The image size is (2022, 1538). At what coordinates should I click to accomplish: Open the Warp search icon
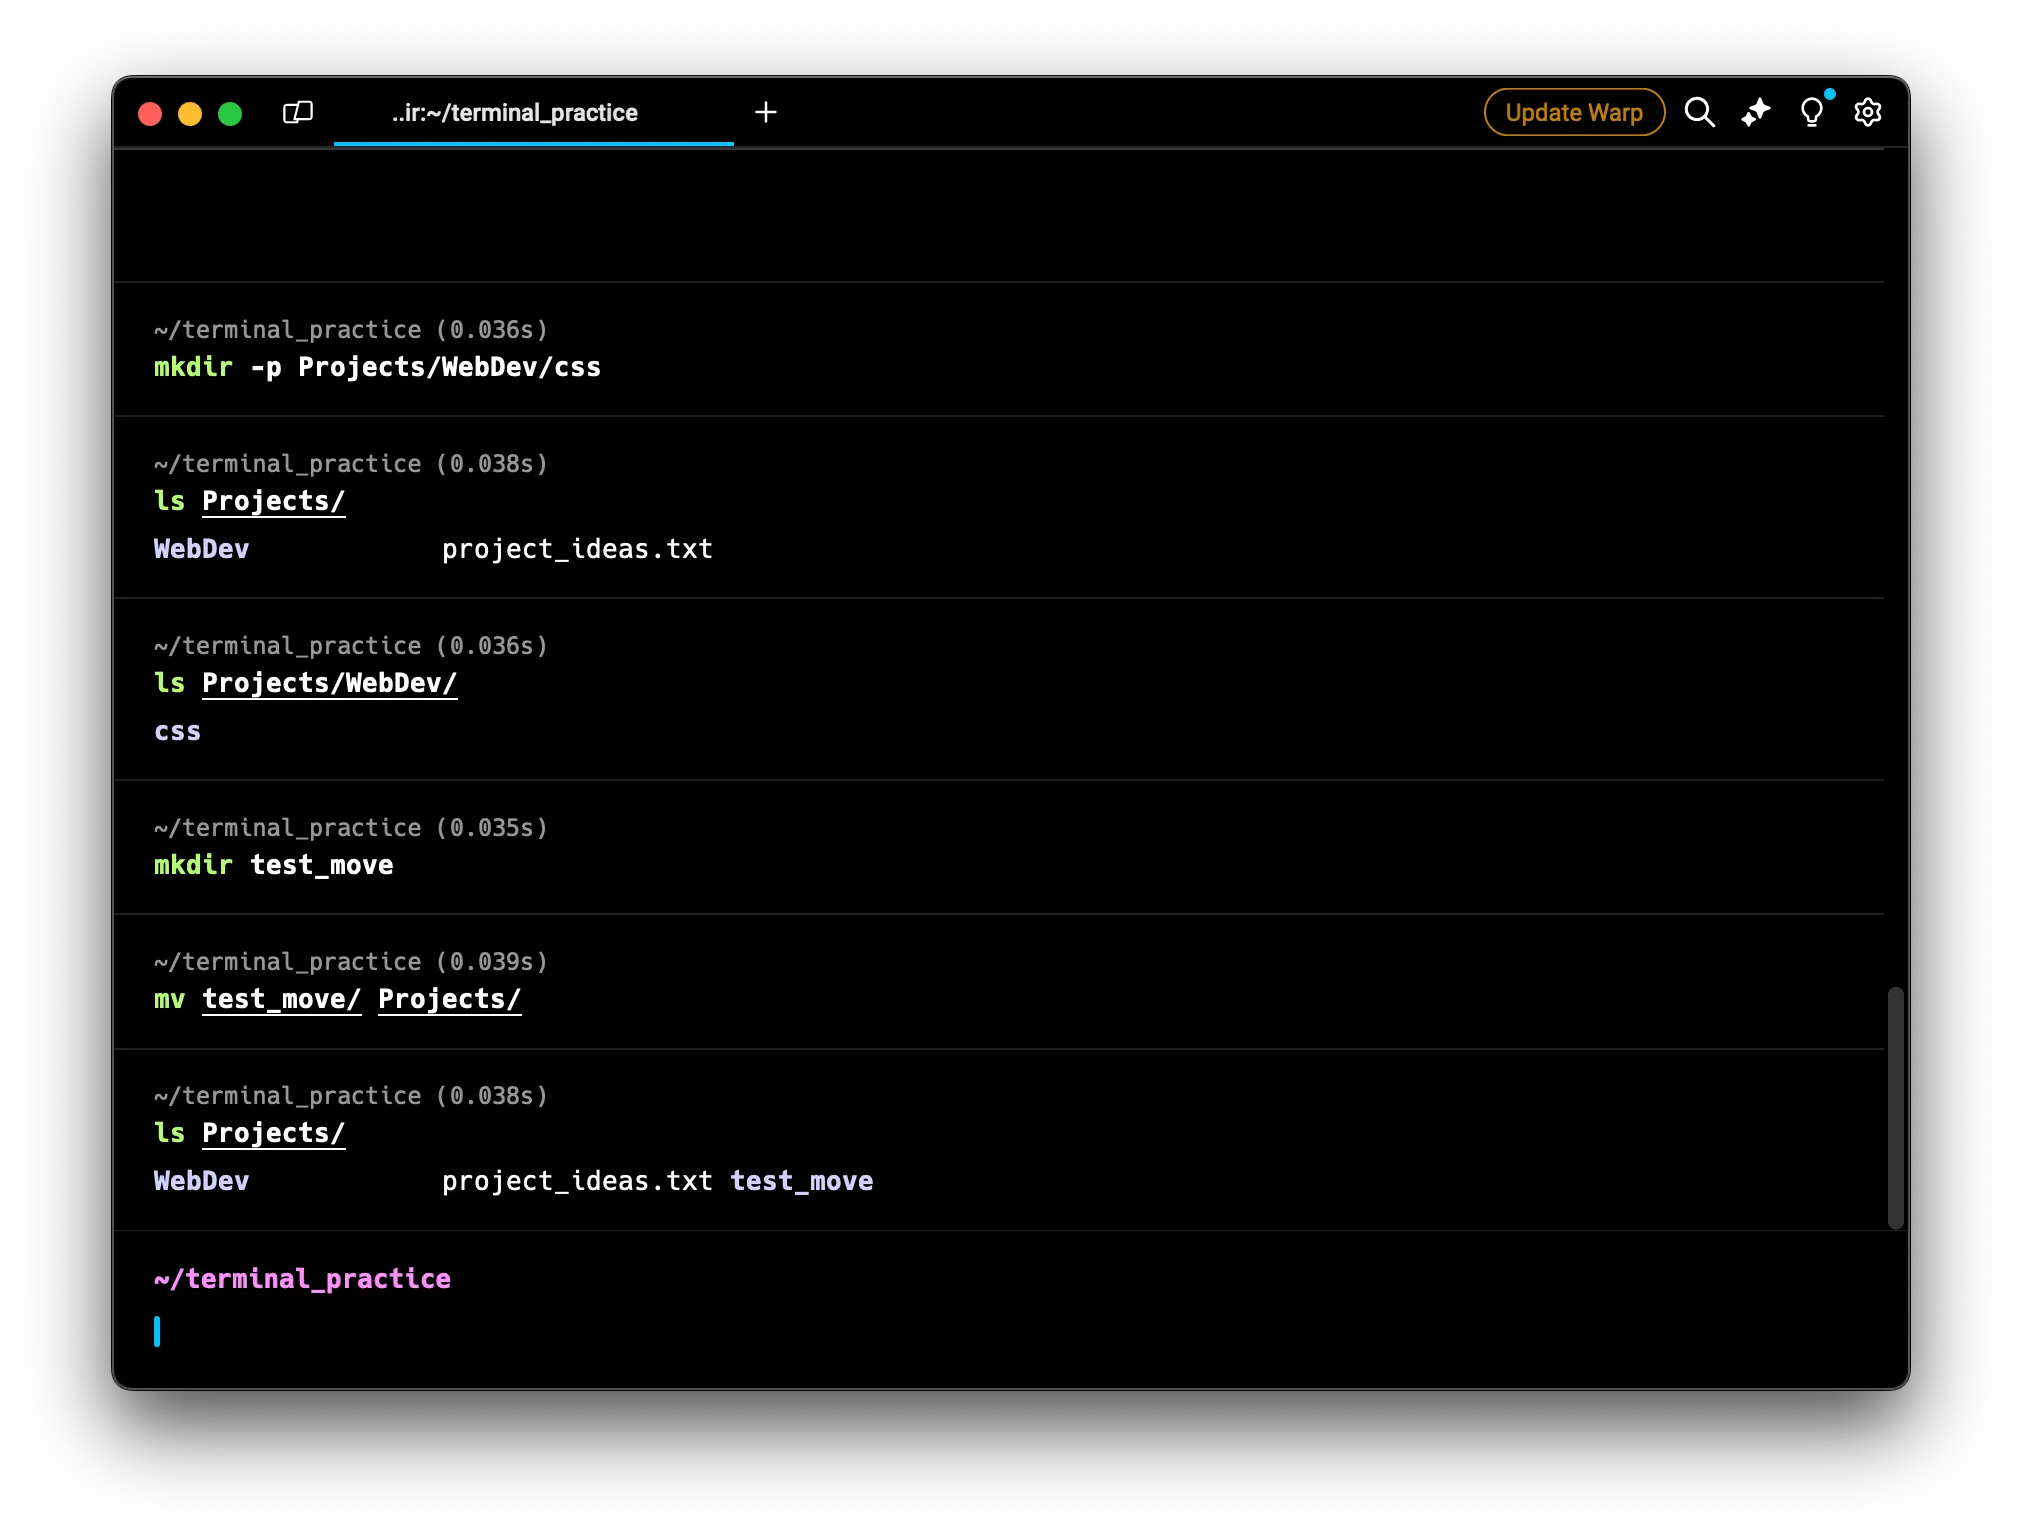[1699, 112]
